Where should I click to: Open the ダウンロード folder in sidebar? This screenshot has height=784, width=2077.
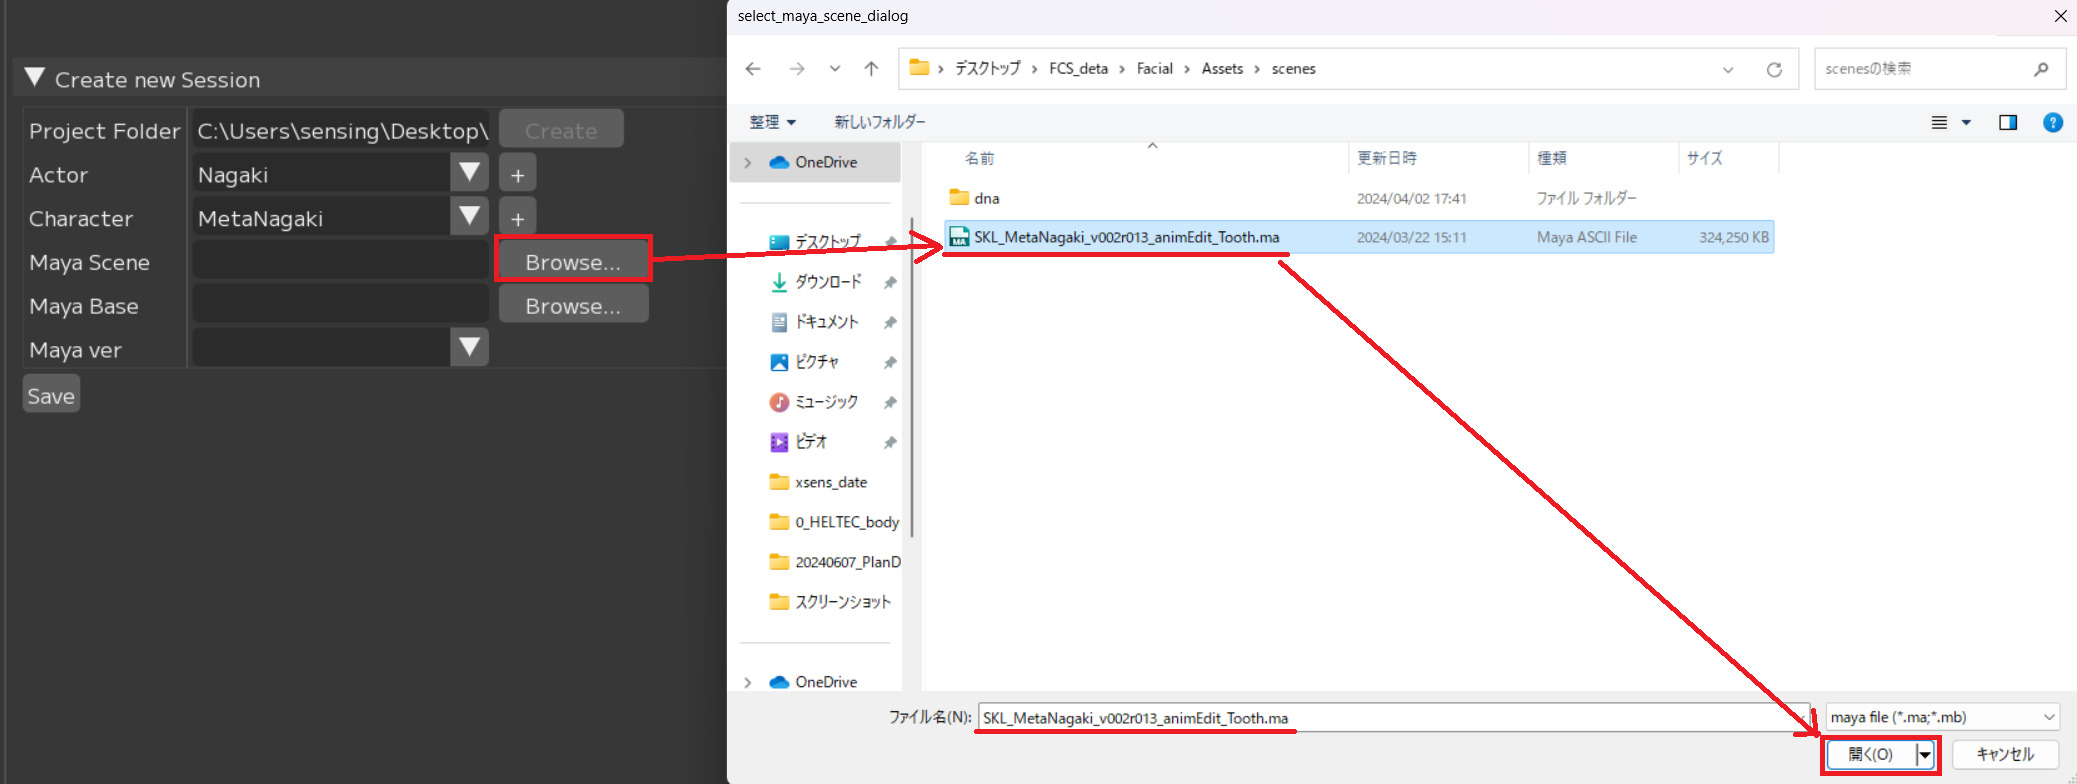pos(827,282)
